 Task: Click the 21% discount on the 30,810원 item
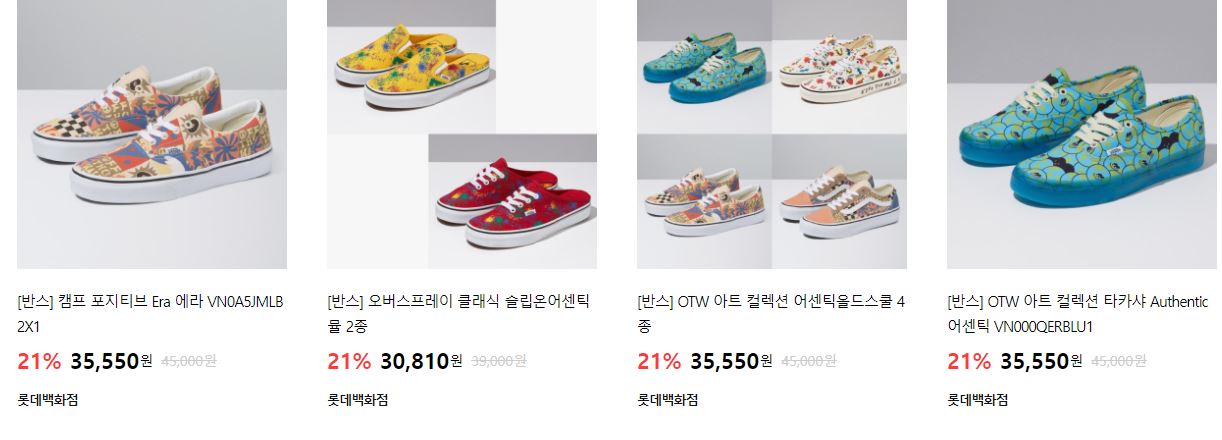tap(349, 361)
